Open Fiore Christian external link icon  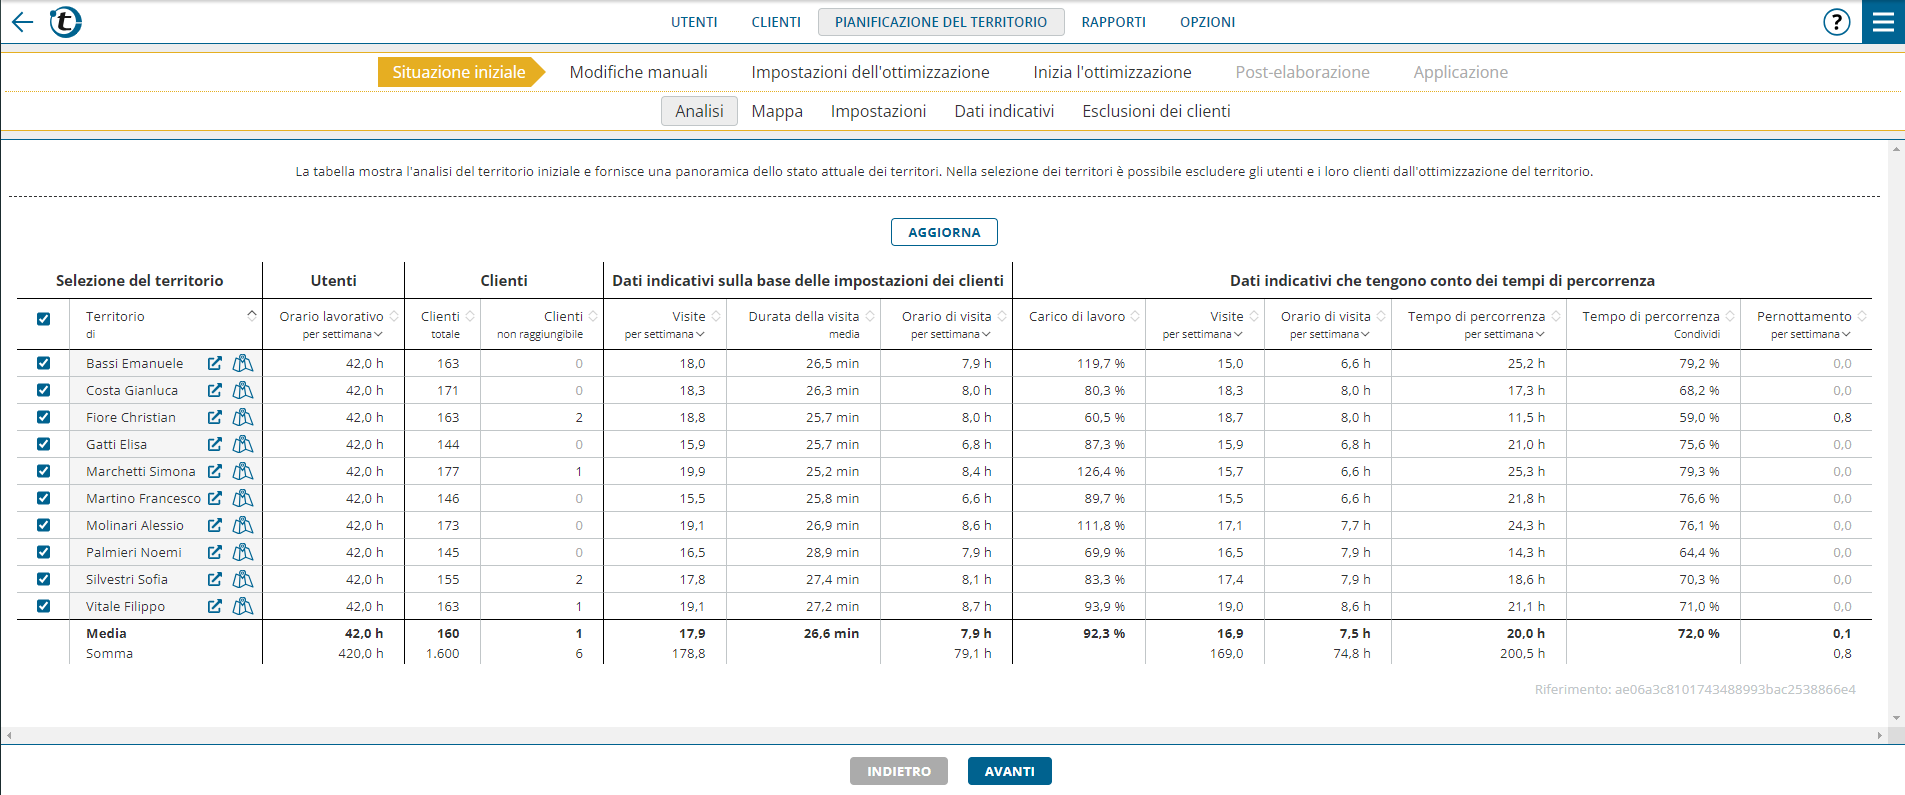point(215,417)
